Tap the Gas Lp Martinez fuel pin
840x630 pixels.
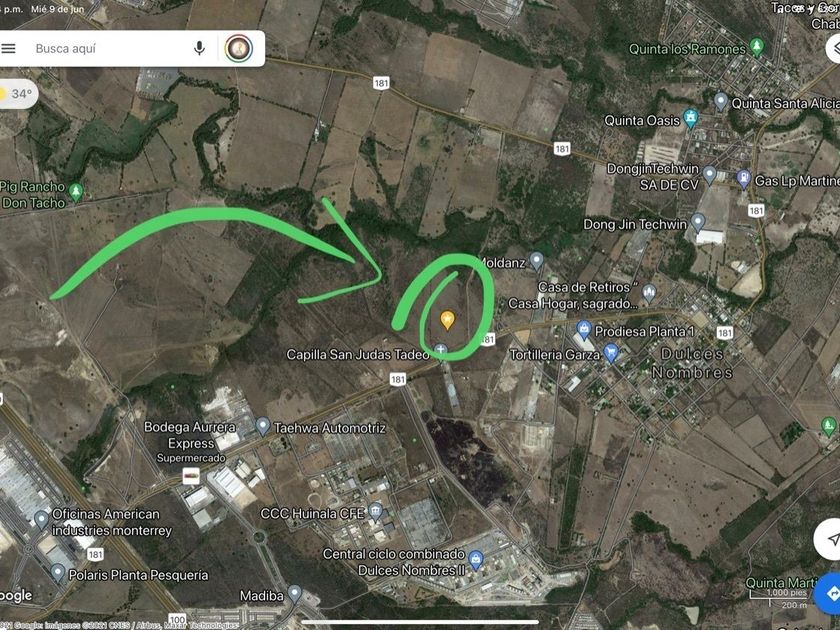coord(744,179)
